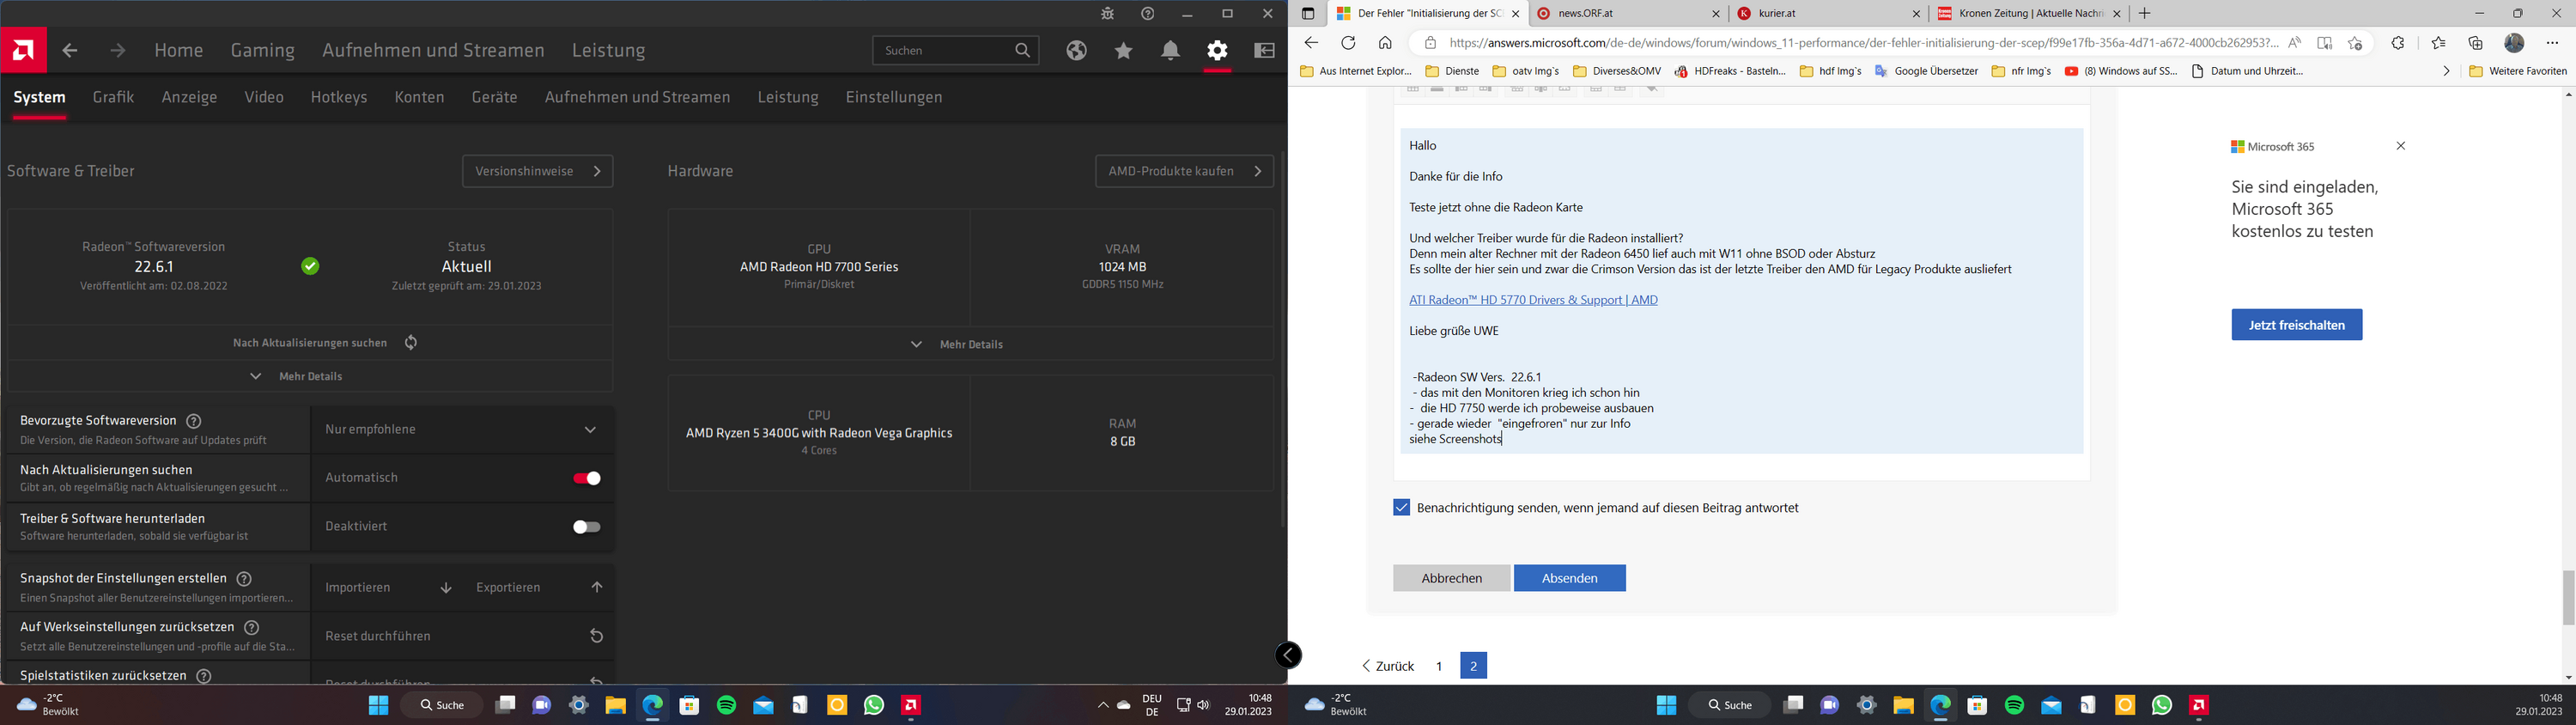Open a new tab in Edge

coord(2144,14)
